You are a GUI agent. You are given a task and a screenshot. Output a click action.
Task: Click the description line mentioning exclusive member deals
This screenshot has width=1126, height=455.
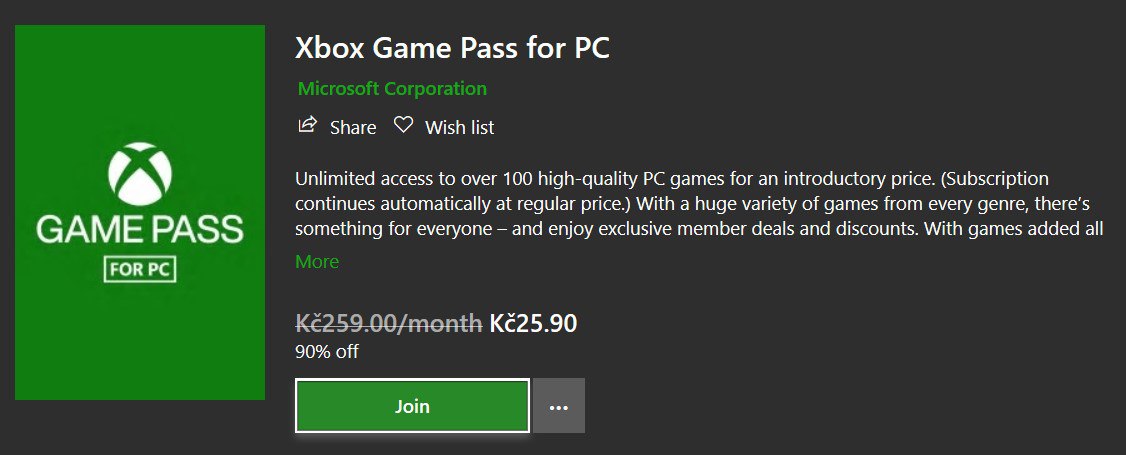(699, 230)
